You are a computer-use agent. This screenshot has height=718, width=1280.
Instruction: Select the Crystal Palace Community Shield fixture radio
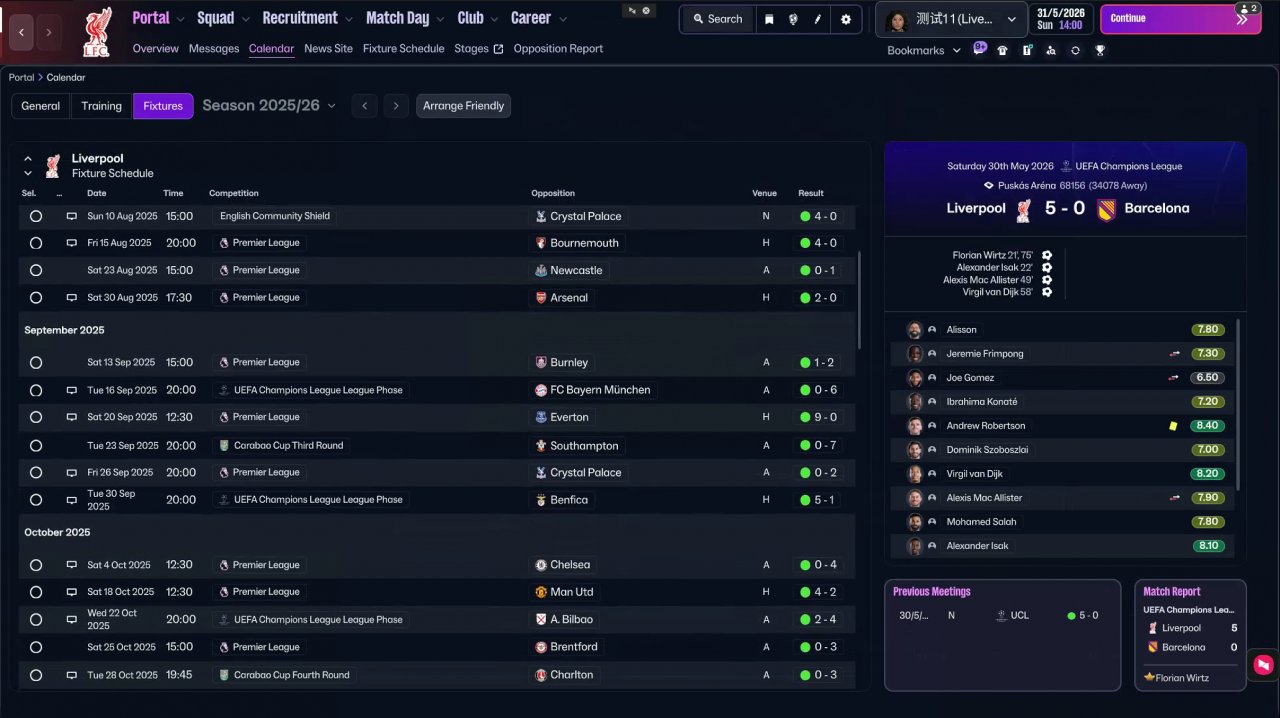pos(36,216)
